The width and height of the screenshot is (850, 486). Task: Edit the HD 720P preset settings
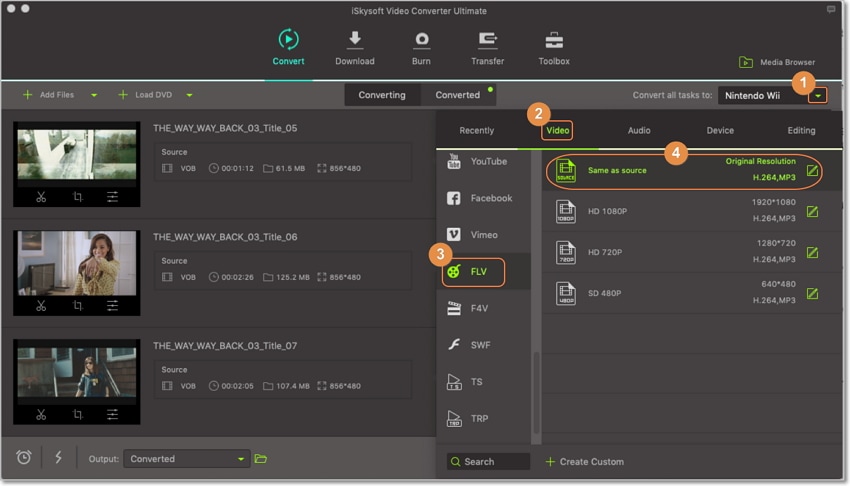[812, 252]
